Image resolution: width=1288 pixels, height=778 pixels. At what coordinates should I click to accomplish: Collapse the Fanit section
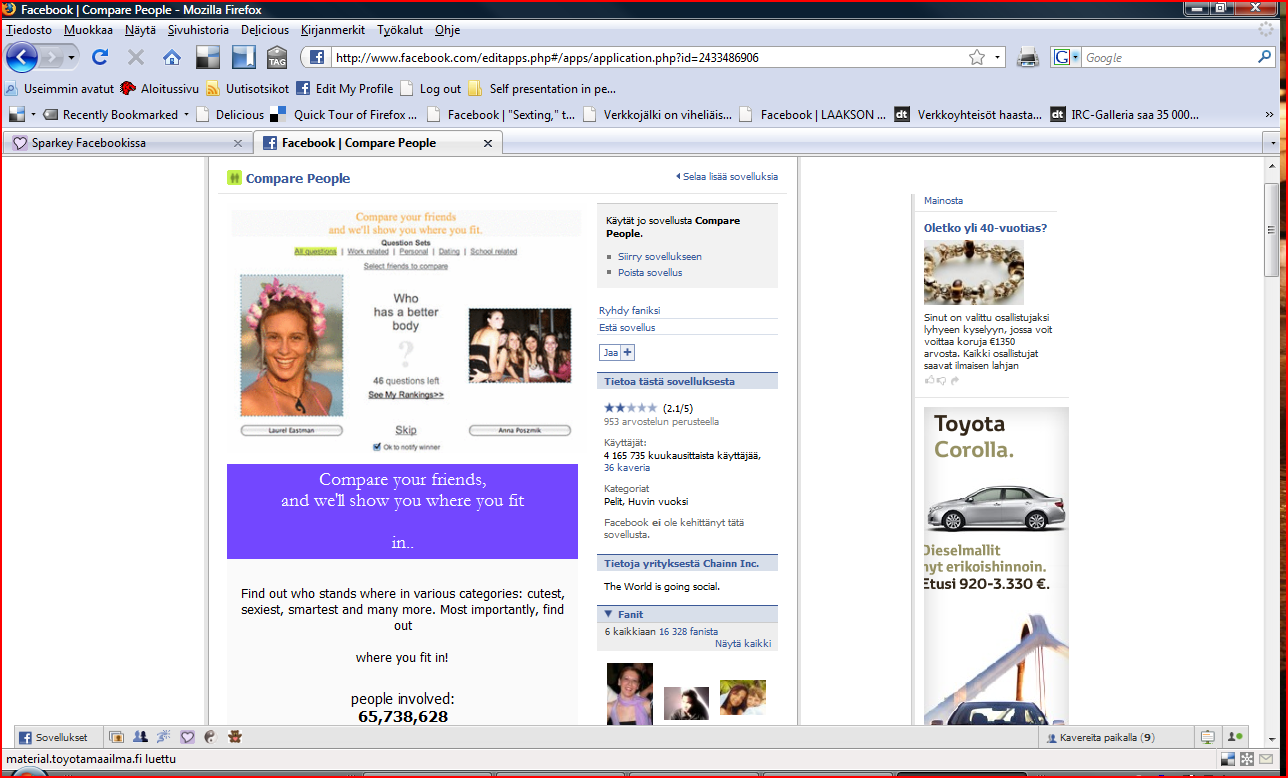(608, 614)
